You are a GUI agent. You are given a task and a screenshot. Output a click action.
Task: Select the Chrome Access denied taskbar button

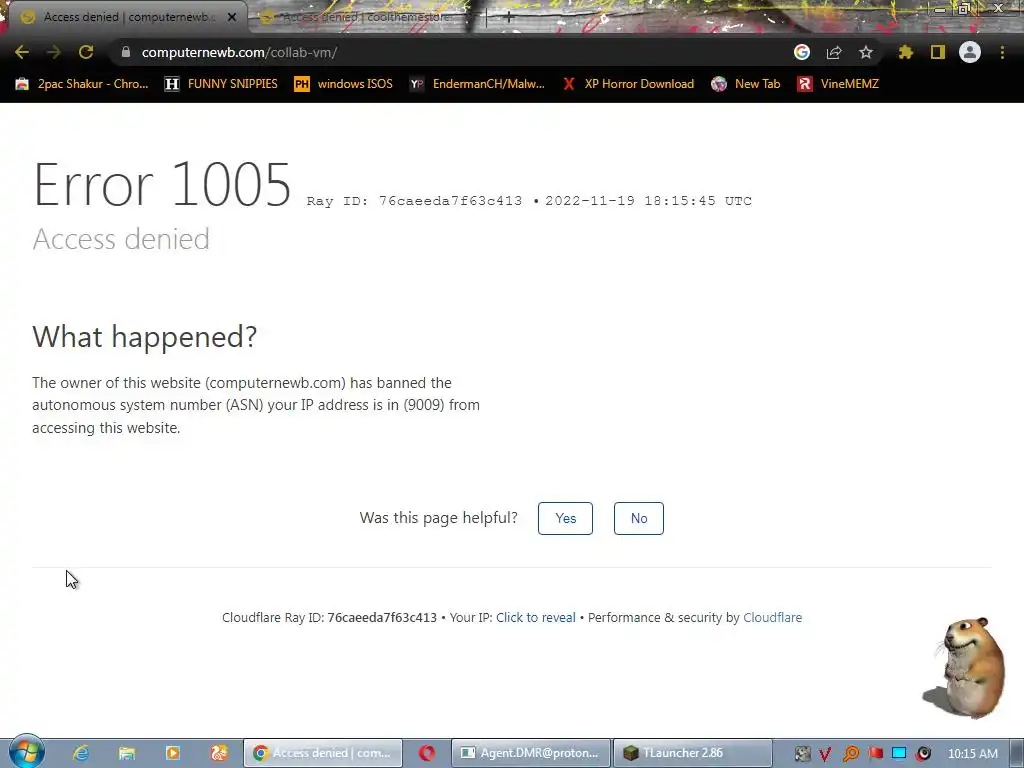(x=323, y=753)
